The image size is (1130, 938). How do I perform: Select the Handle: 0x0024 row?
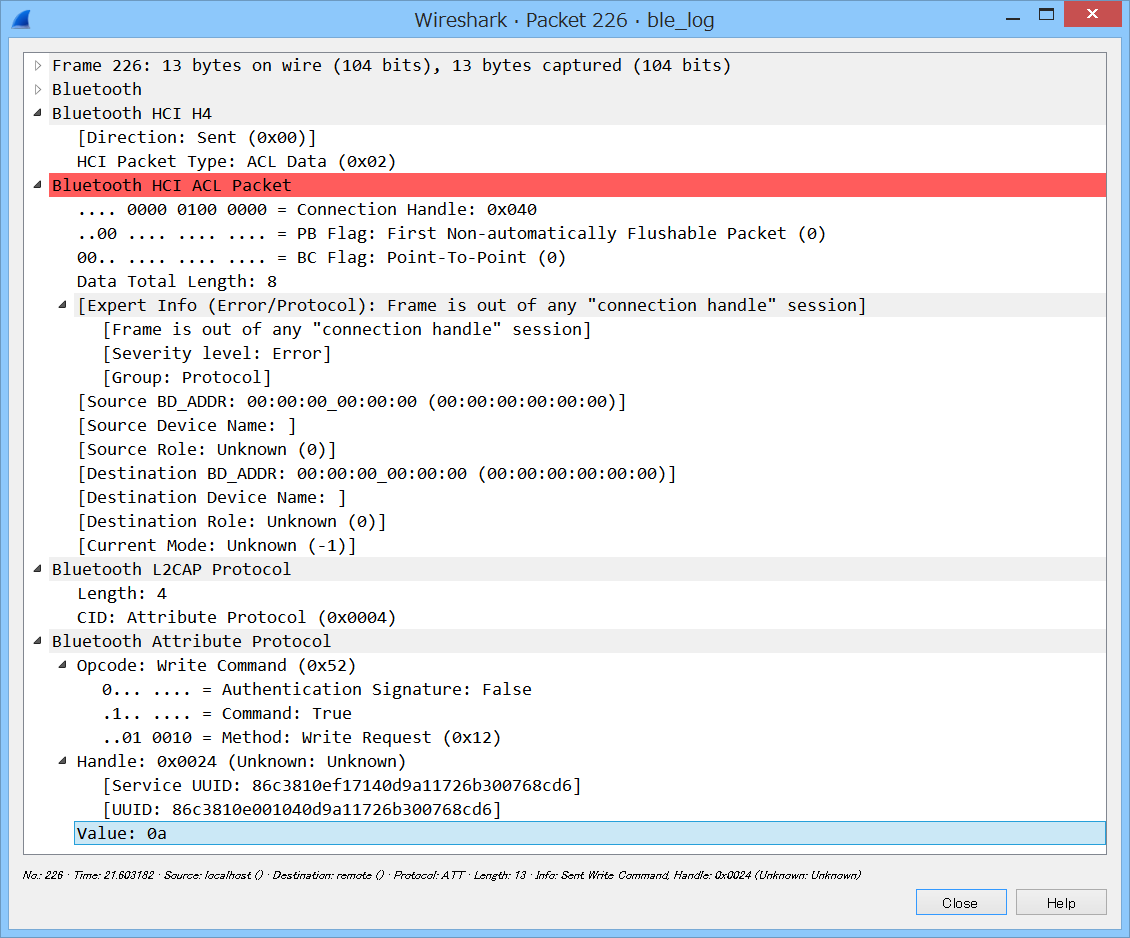coord(590,761)
